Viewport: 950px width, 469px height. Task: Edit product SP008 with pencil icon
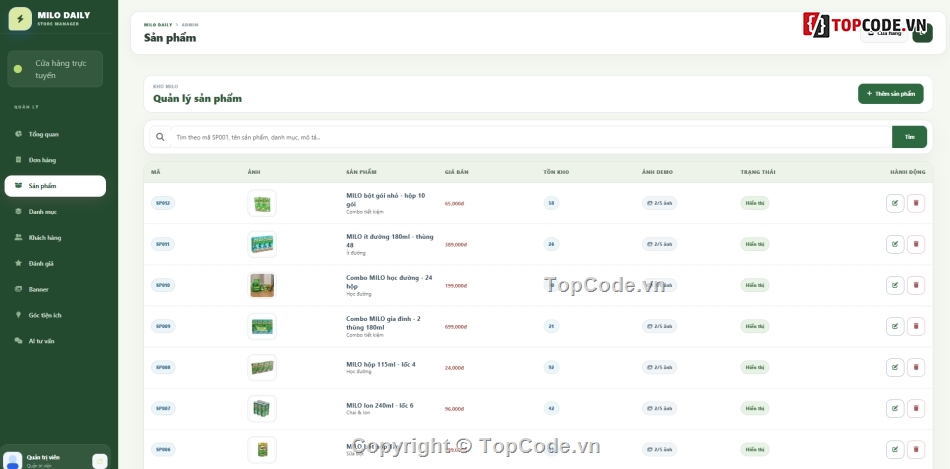point(895,367)
